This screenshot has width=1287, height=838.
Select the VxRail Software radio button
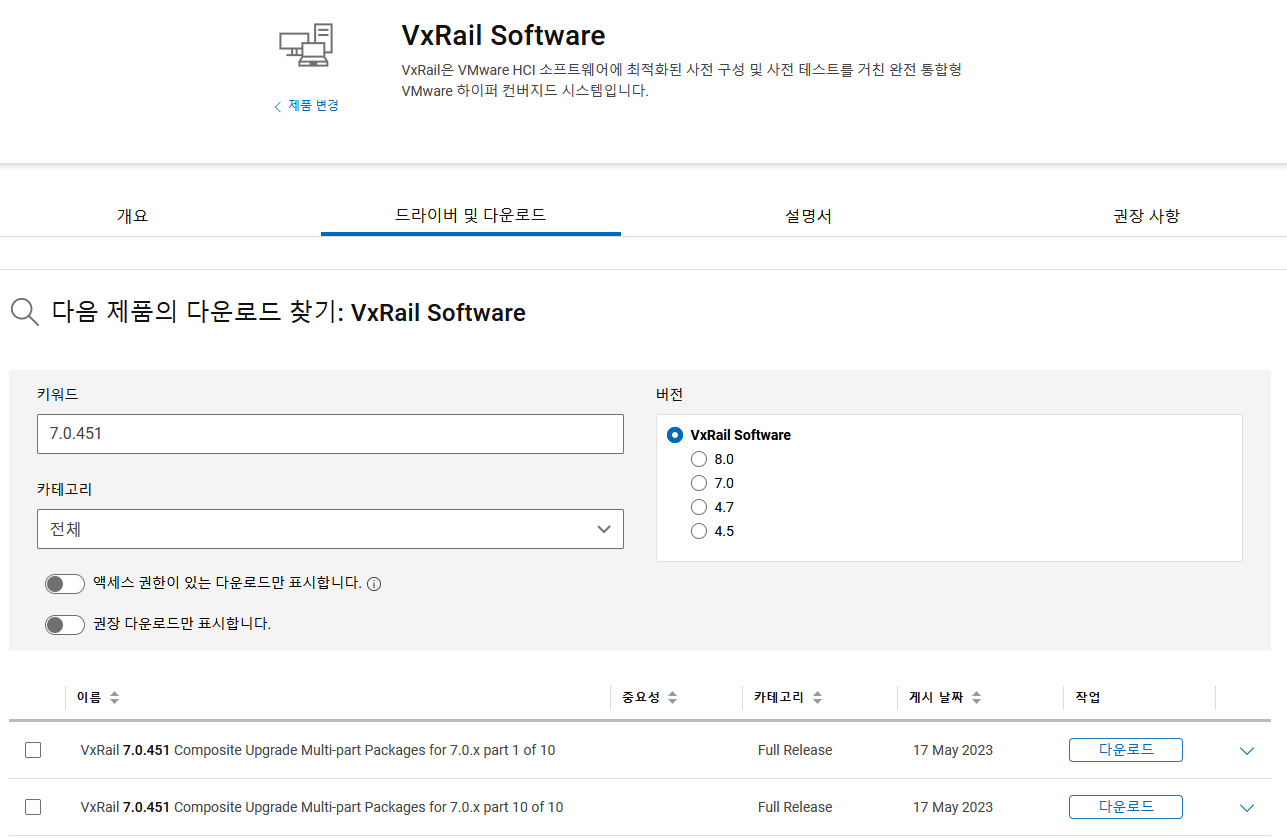675,435
